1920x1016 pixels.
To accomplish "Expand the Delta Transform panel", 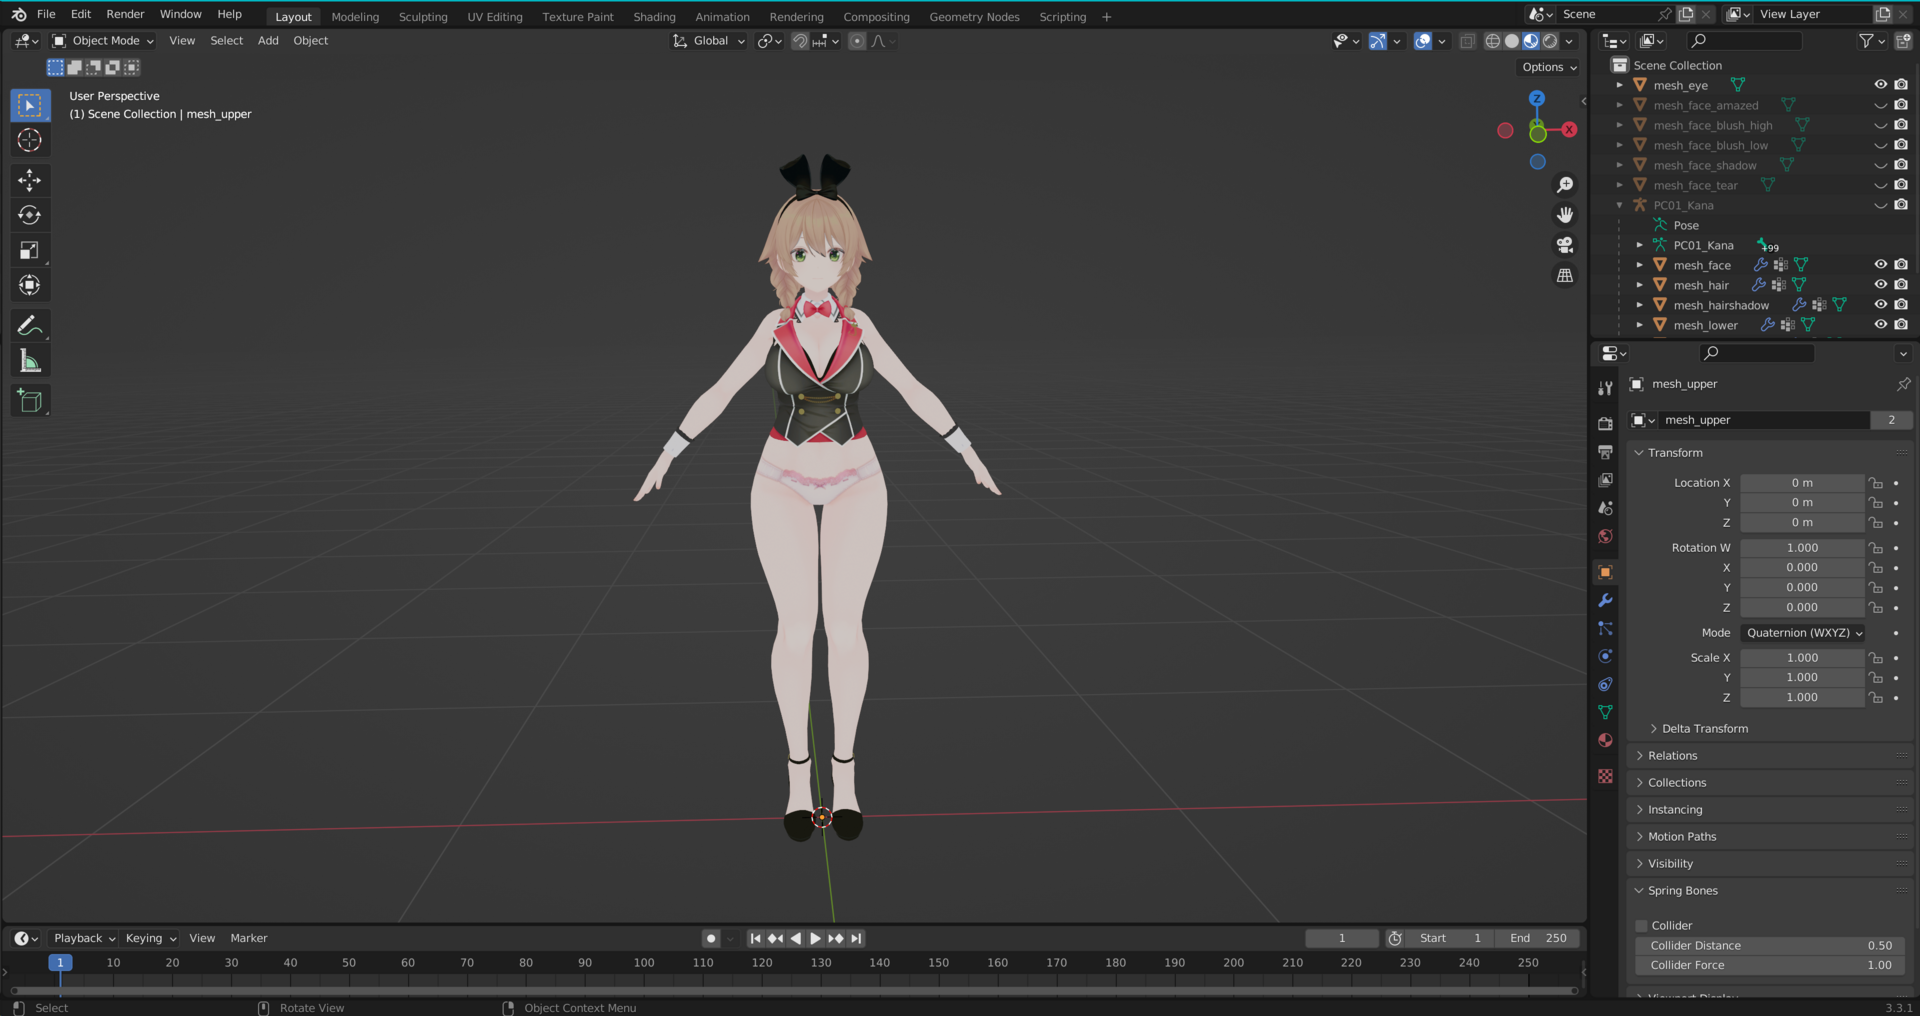I will click(x=1704, y=729).
